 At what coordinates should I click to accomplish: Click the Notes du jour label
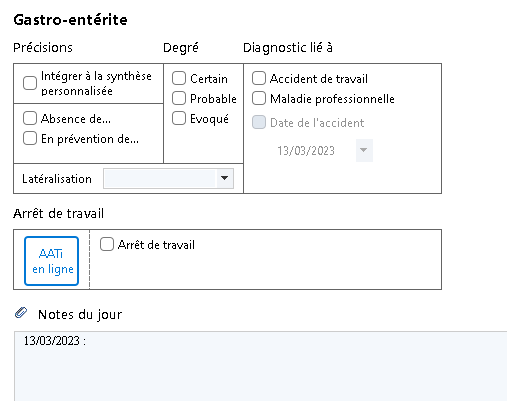(x=80, y=314)
